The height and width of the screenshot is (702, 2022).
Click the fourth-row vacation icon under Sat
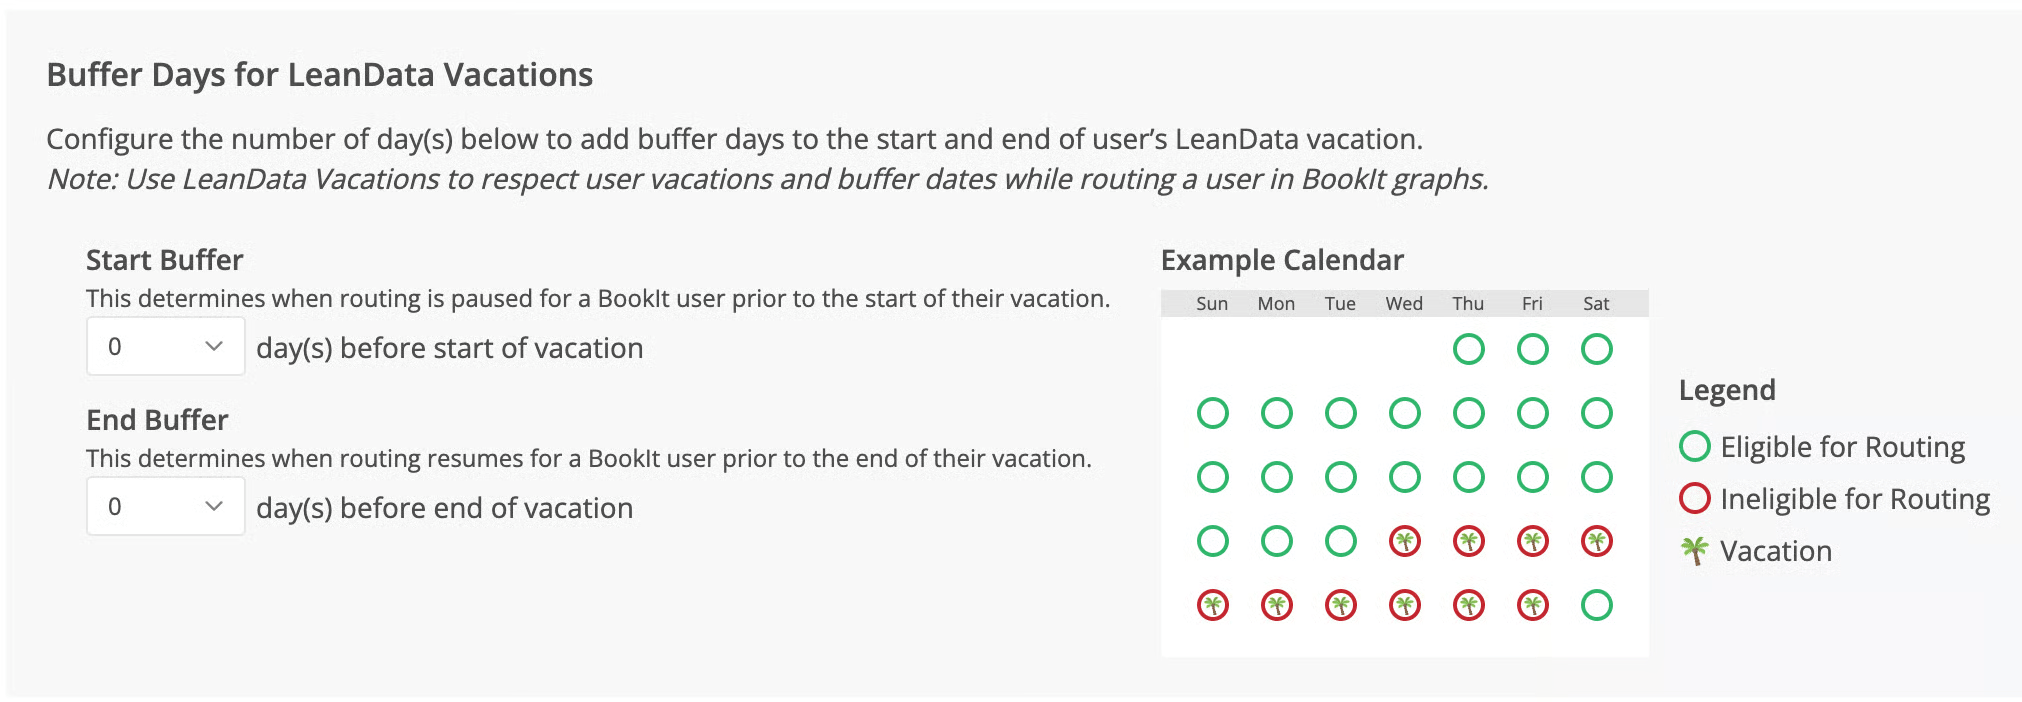(1596, 541)
